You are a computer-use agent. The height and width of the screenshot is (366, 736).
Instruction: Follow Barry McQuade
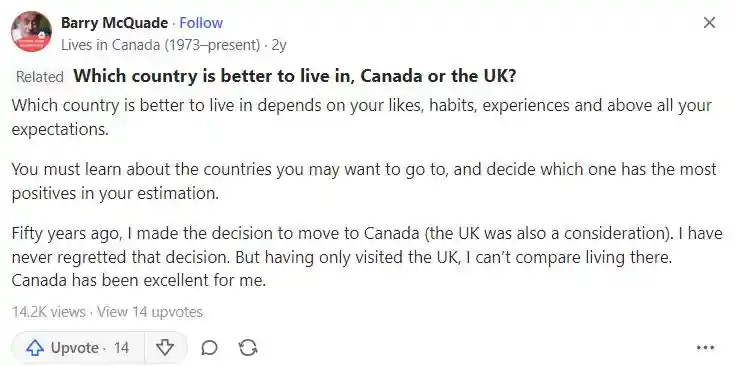[x=201, y=23]
